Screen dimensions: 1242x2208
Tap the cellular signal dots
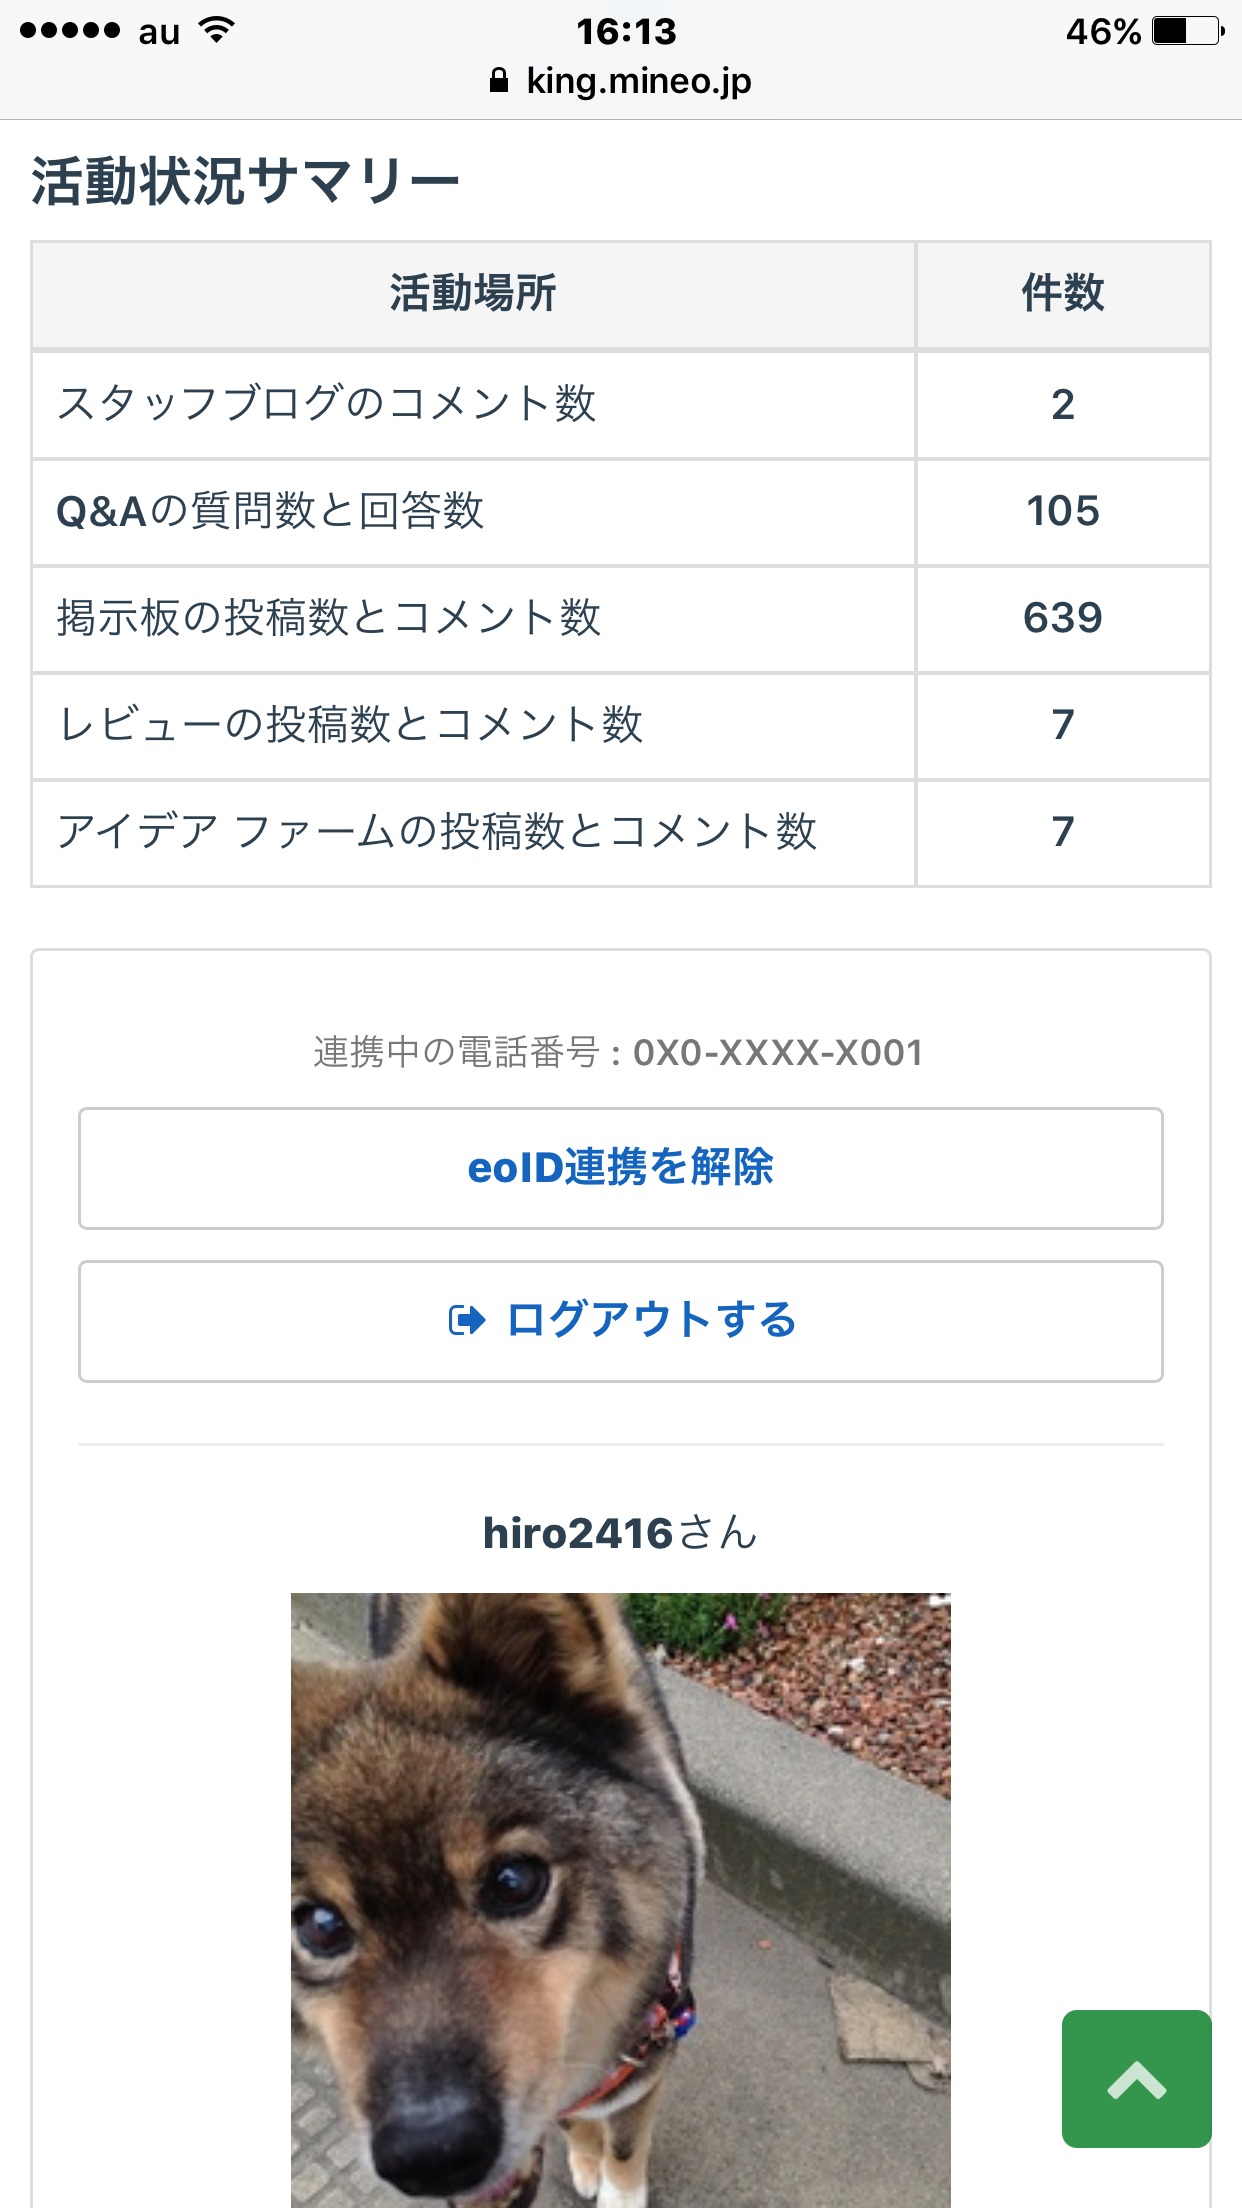click(70, 31)
